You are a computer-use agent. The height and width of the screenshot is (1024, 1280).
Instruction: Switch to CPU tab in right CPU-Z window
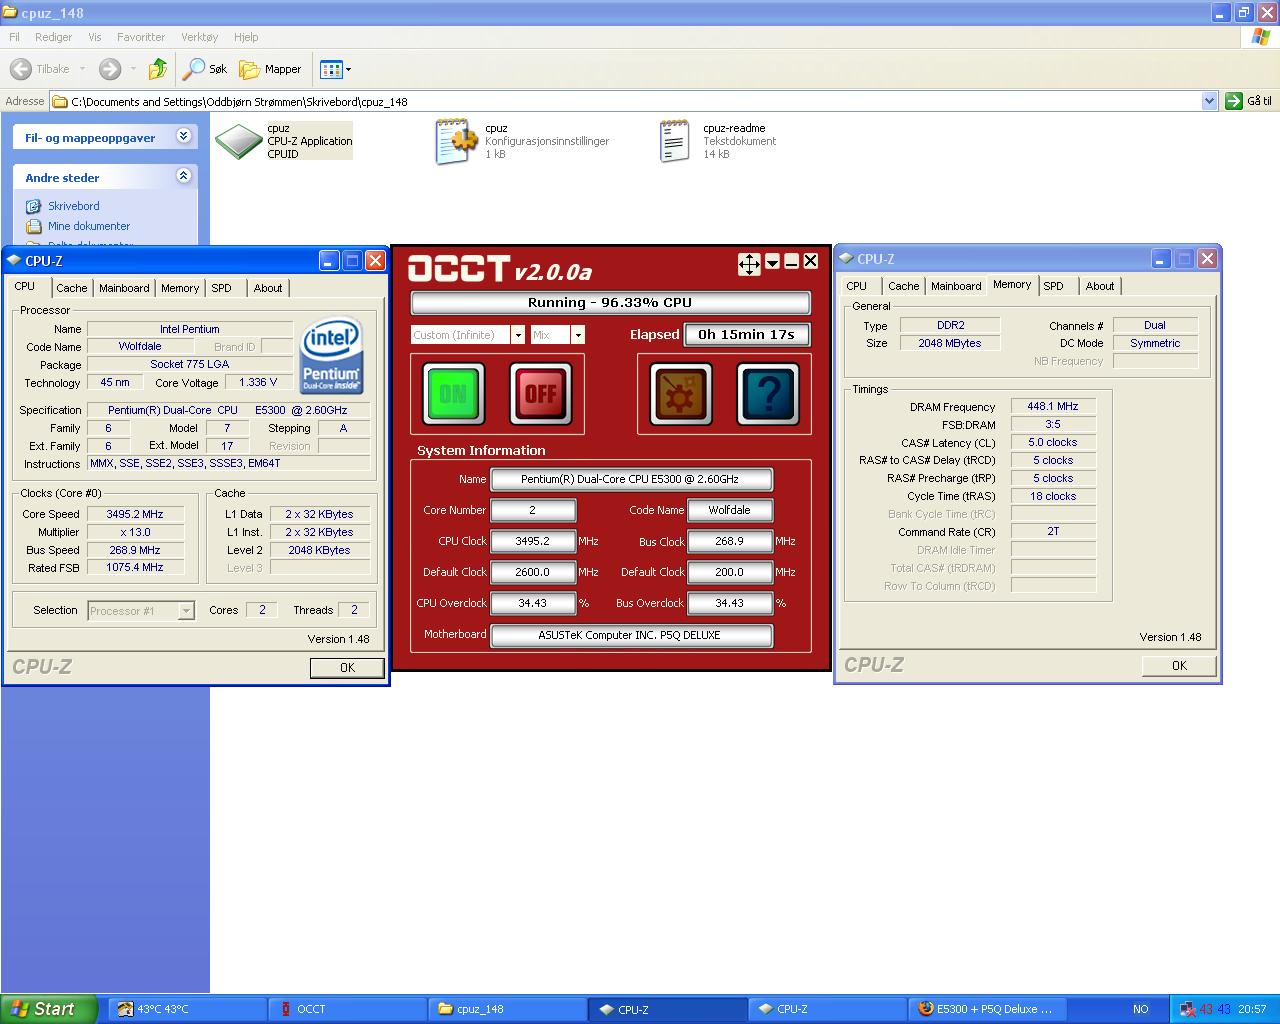pyautogui.click(x=857, y=286)
